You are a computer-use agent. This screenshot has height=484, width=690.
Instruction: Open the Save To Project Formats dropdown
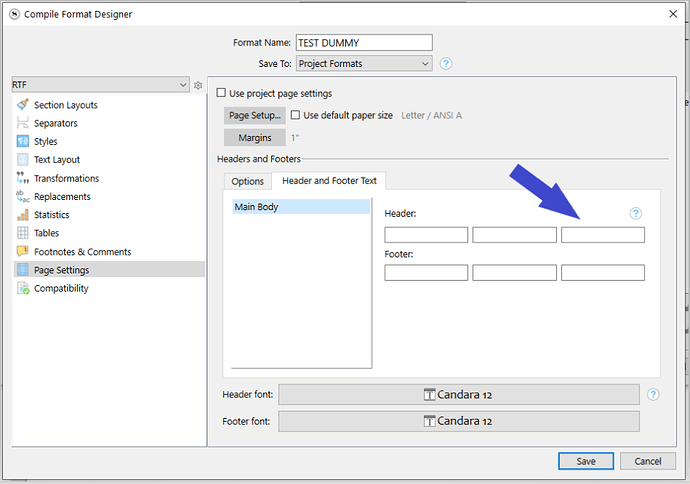click(x=364, y=64)
